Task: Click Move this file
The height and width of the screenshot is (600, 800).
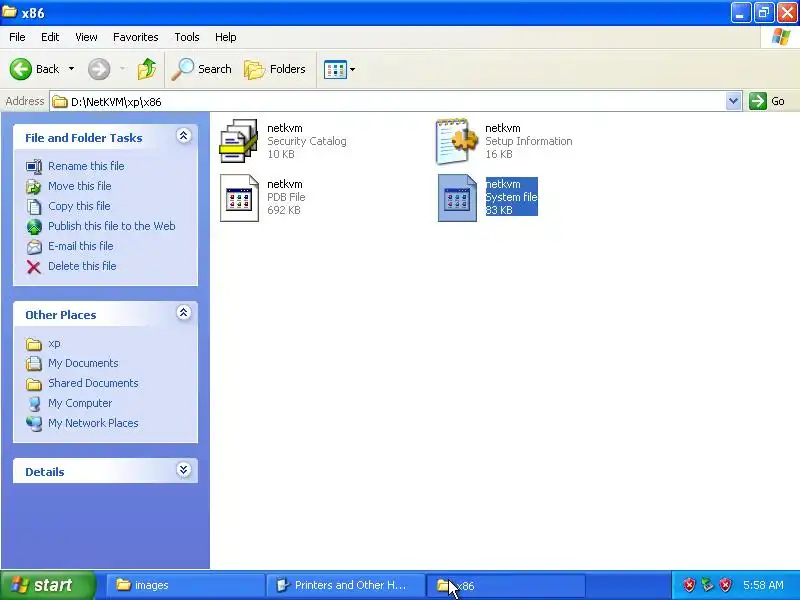Action: pyautogui.click(x=80, y=186)
